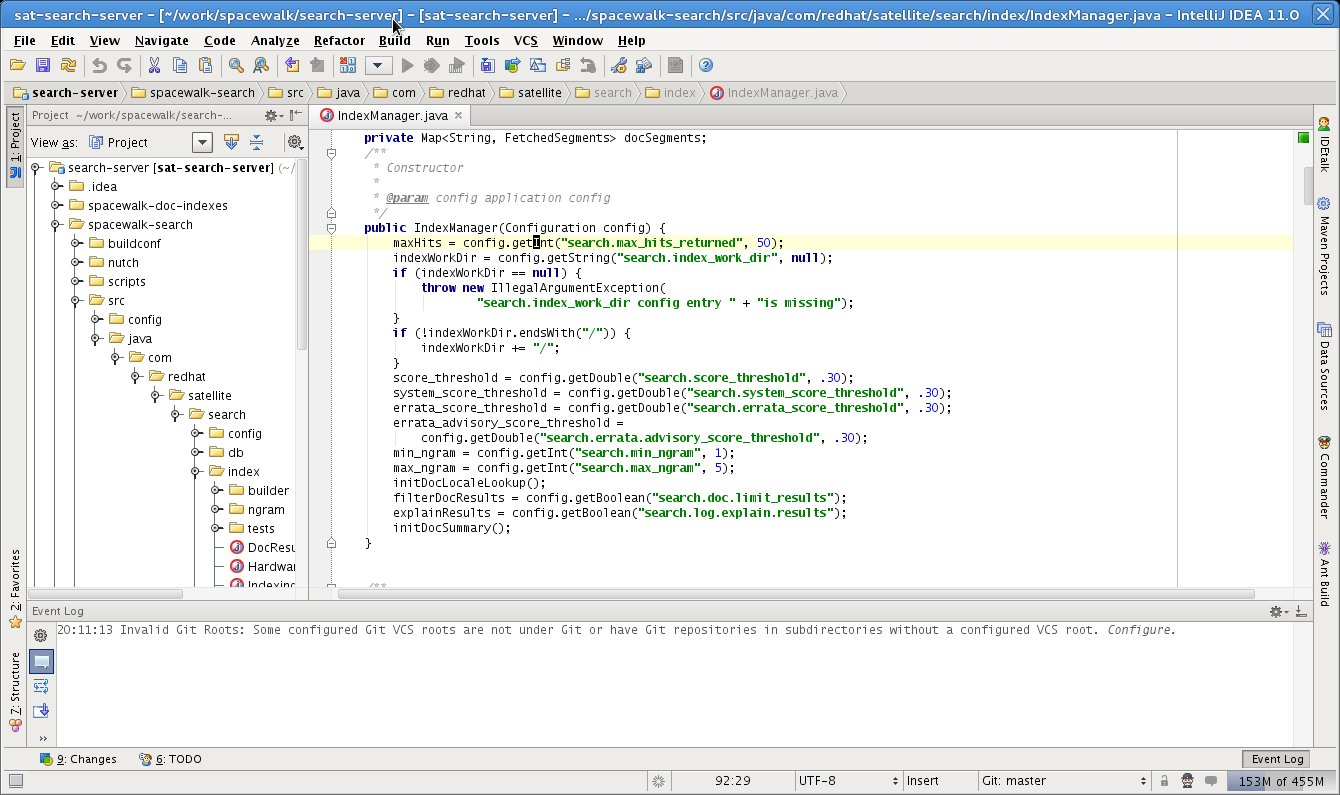Open the Analyze menu
This screenshot has width=1340, height=795.
coord(275,40)
